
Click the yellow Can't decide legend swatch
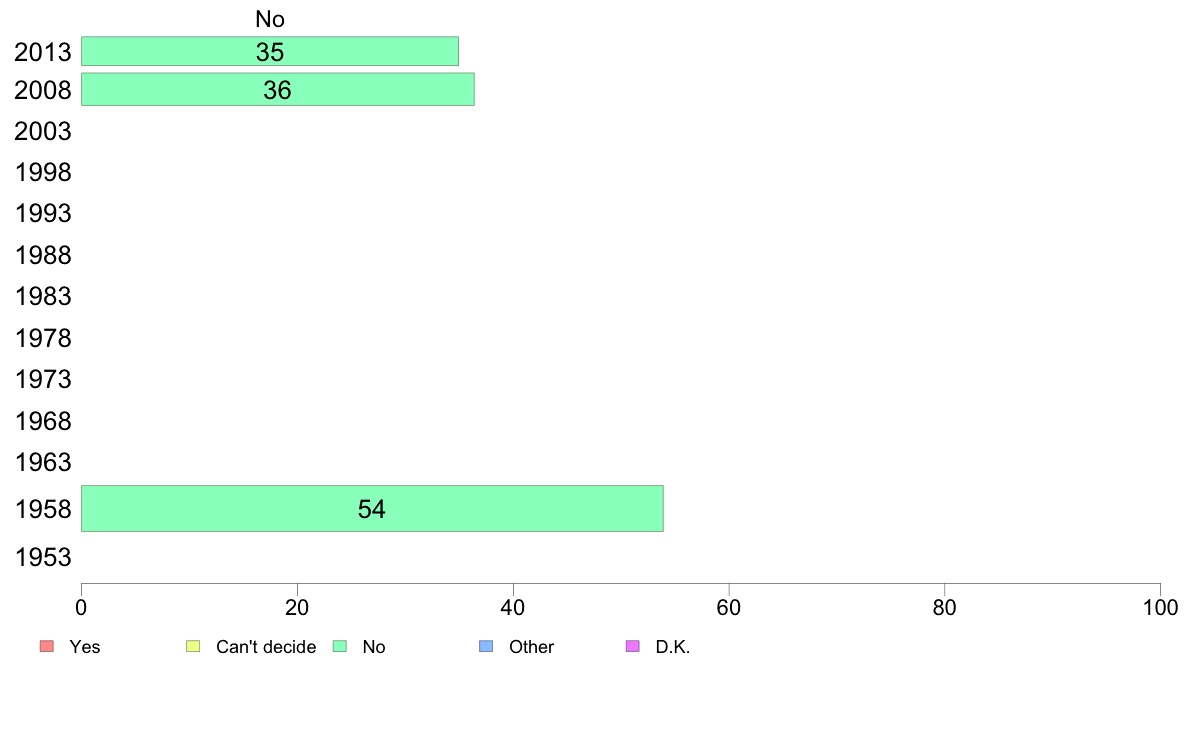click(193, 646)
